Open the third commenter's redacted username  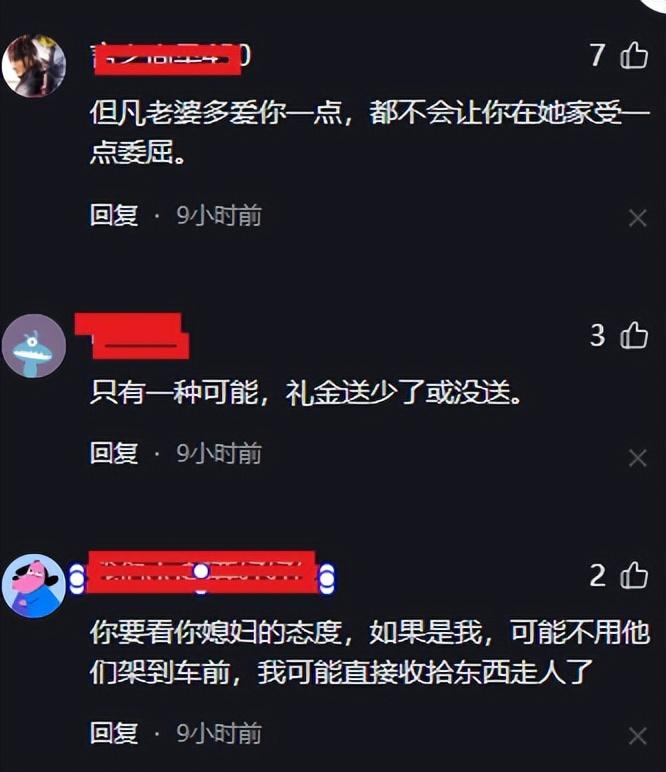tap(201, 572)
